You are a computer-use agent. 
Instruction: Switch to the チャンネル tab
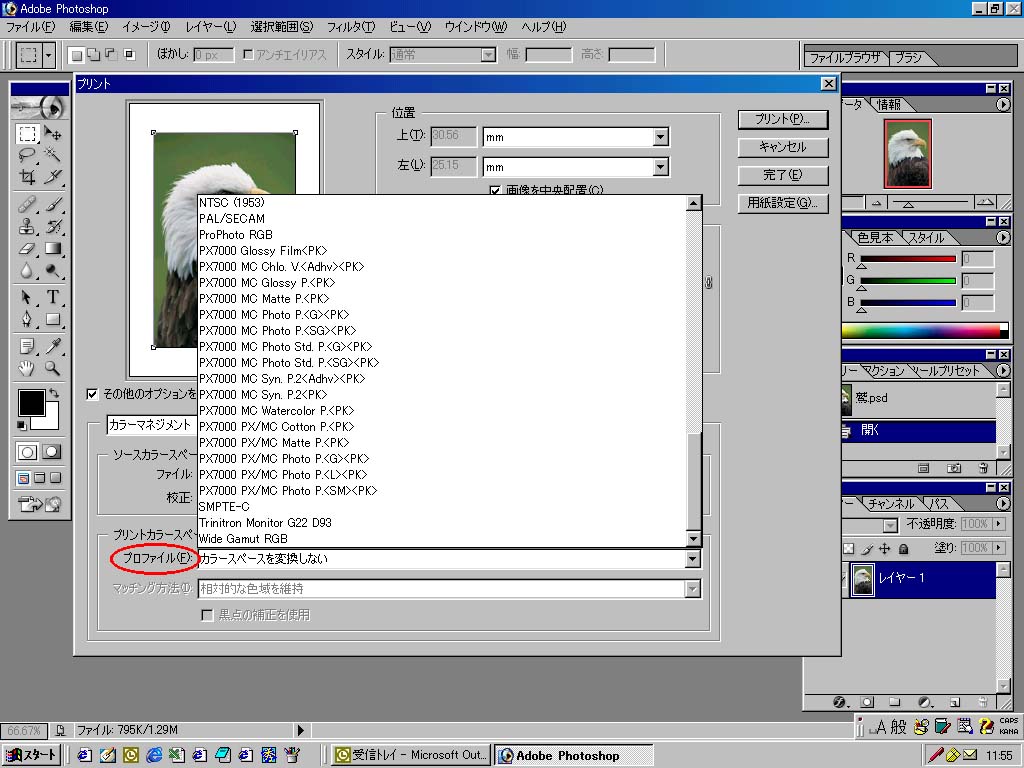[x=890, y=504]
